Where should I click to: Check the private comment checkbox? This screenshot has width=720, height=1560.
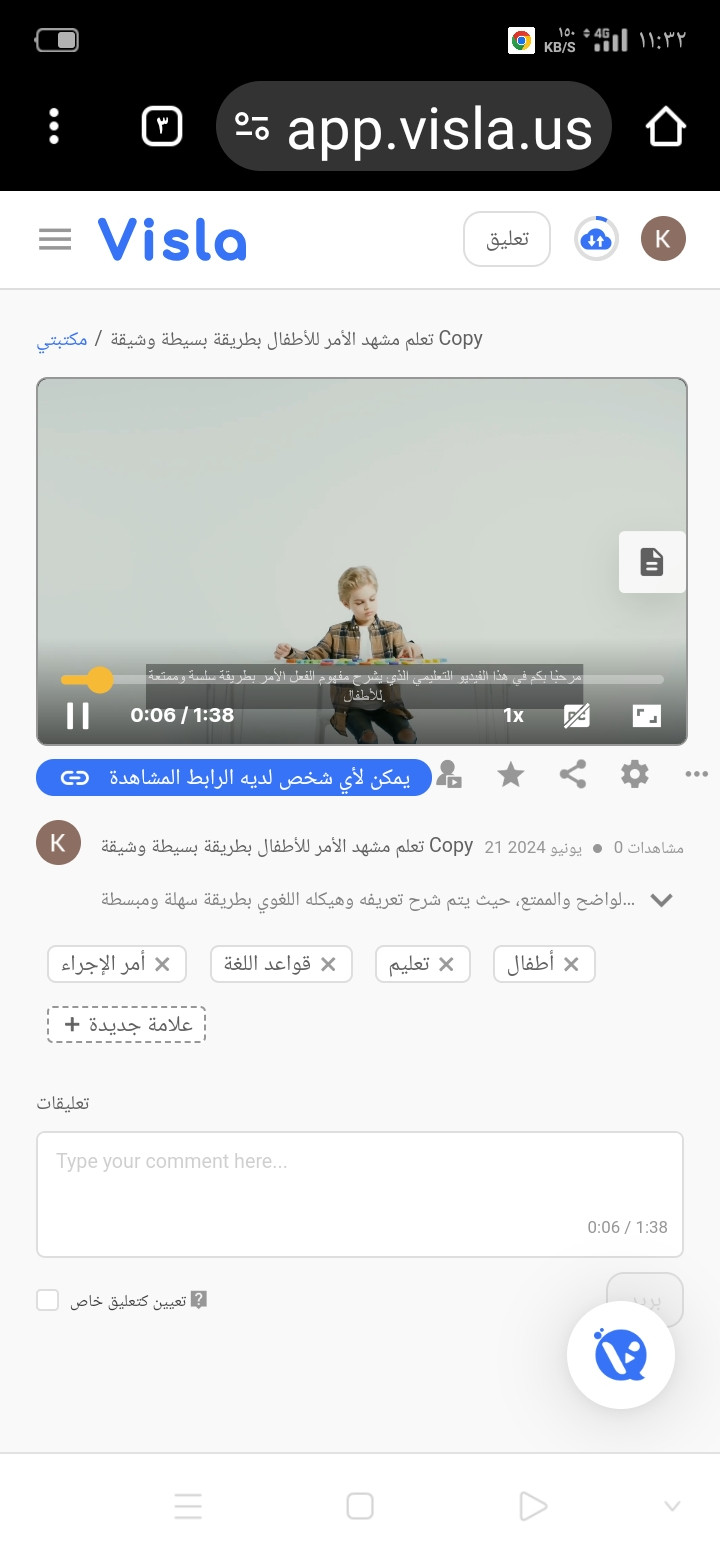tap(48, 1300)
